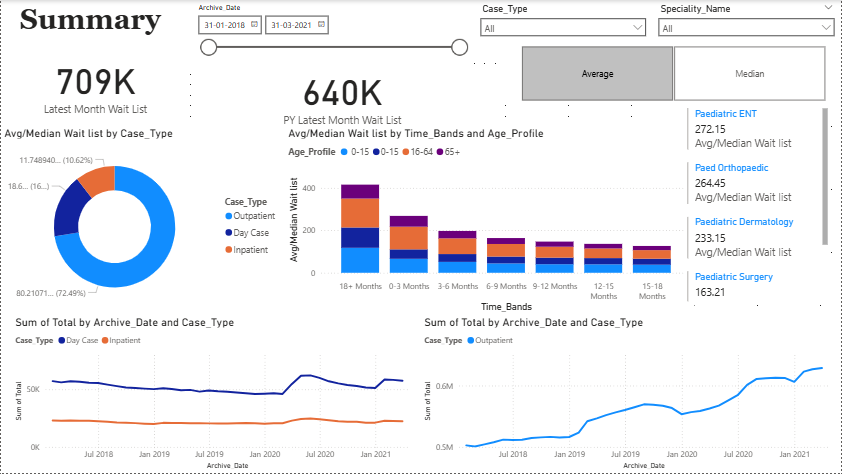Click purple 65+ segment of 18+ Months bar
Viewport: 842px width, 474px height.
360,192
